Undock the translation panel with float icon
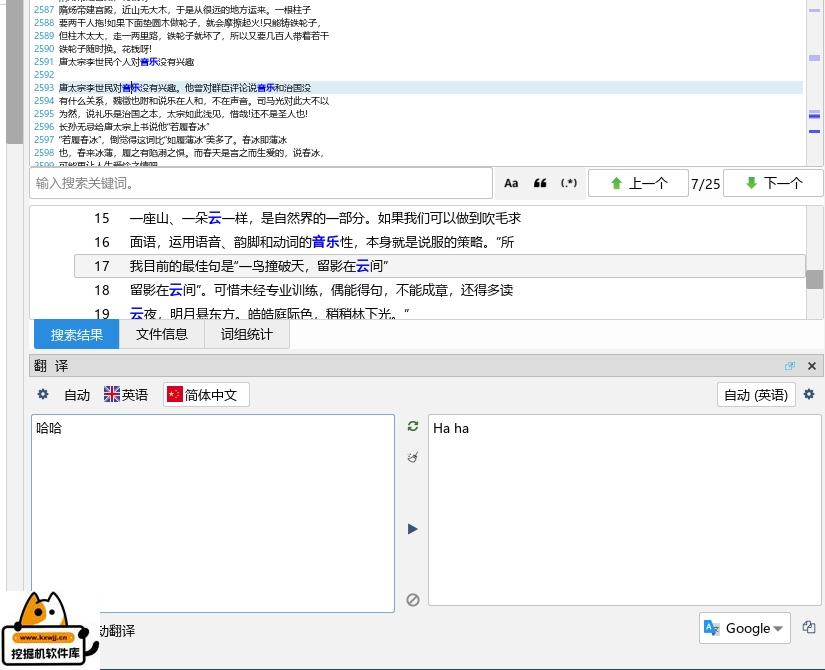 pyautogui.click(x=790, y=366)
